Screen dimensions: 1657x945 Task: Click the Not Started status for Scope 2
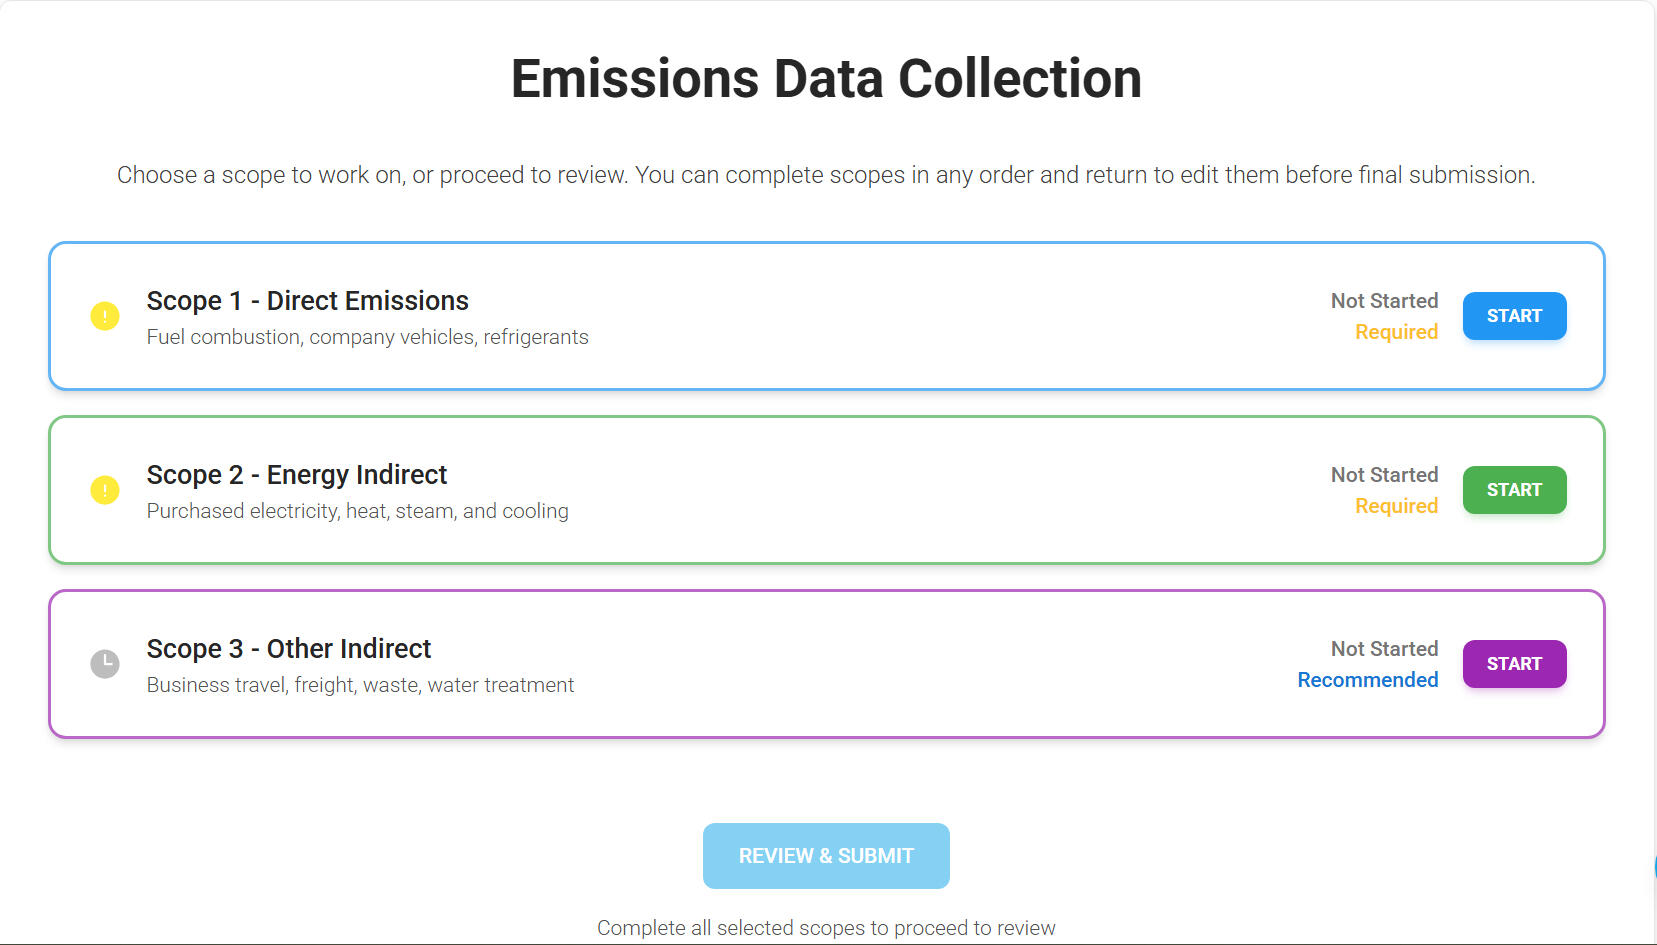[1384, 475]
